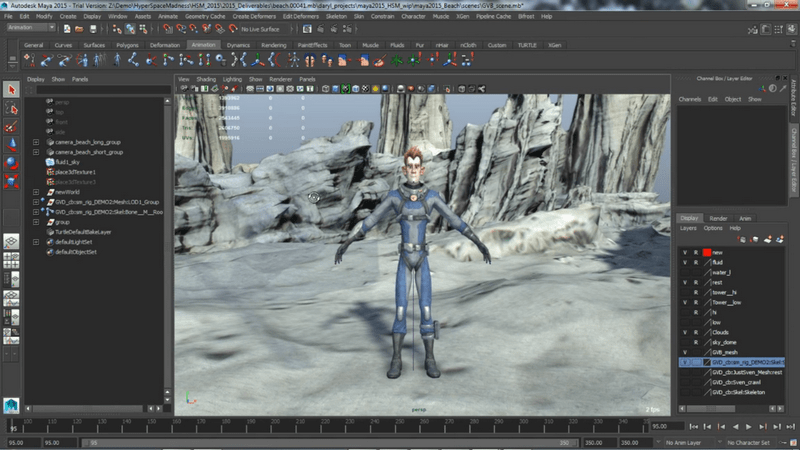This screenshot has width=800, height=450.
Task: Click the Joint tool shelf icon
Action: [133, 60]
